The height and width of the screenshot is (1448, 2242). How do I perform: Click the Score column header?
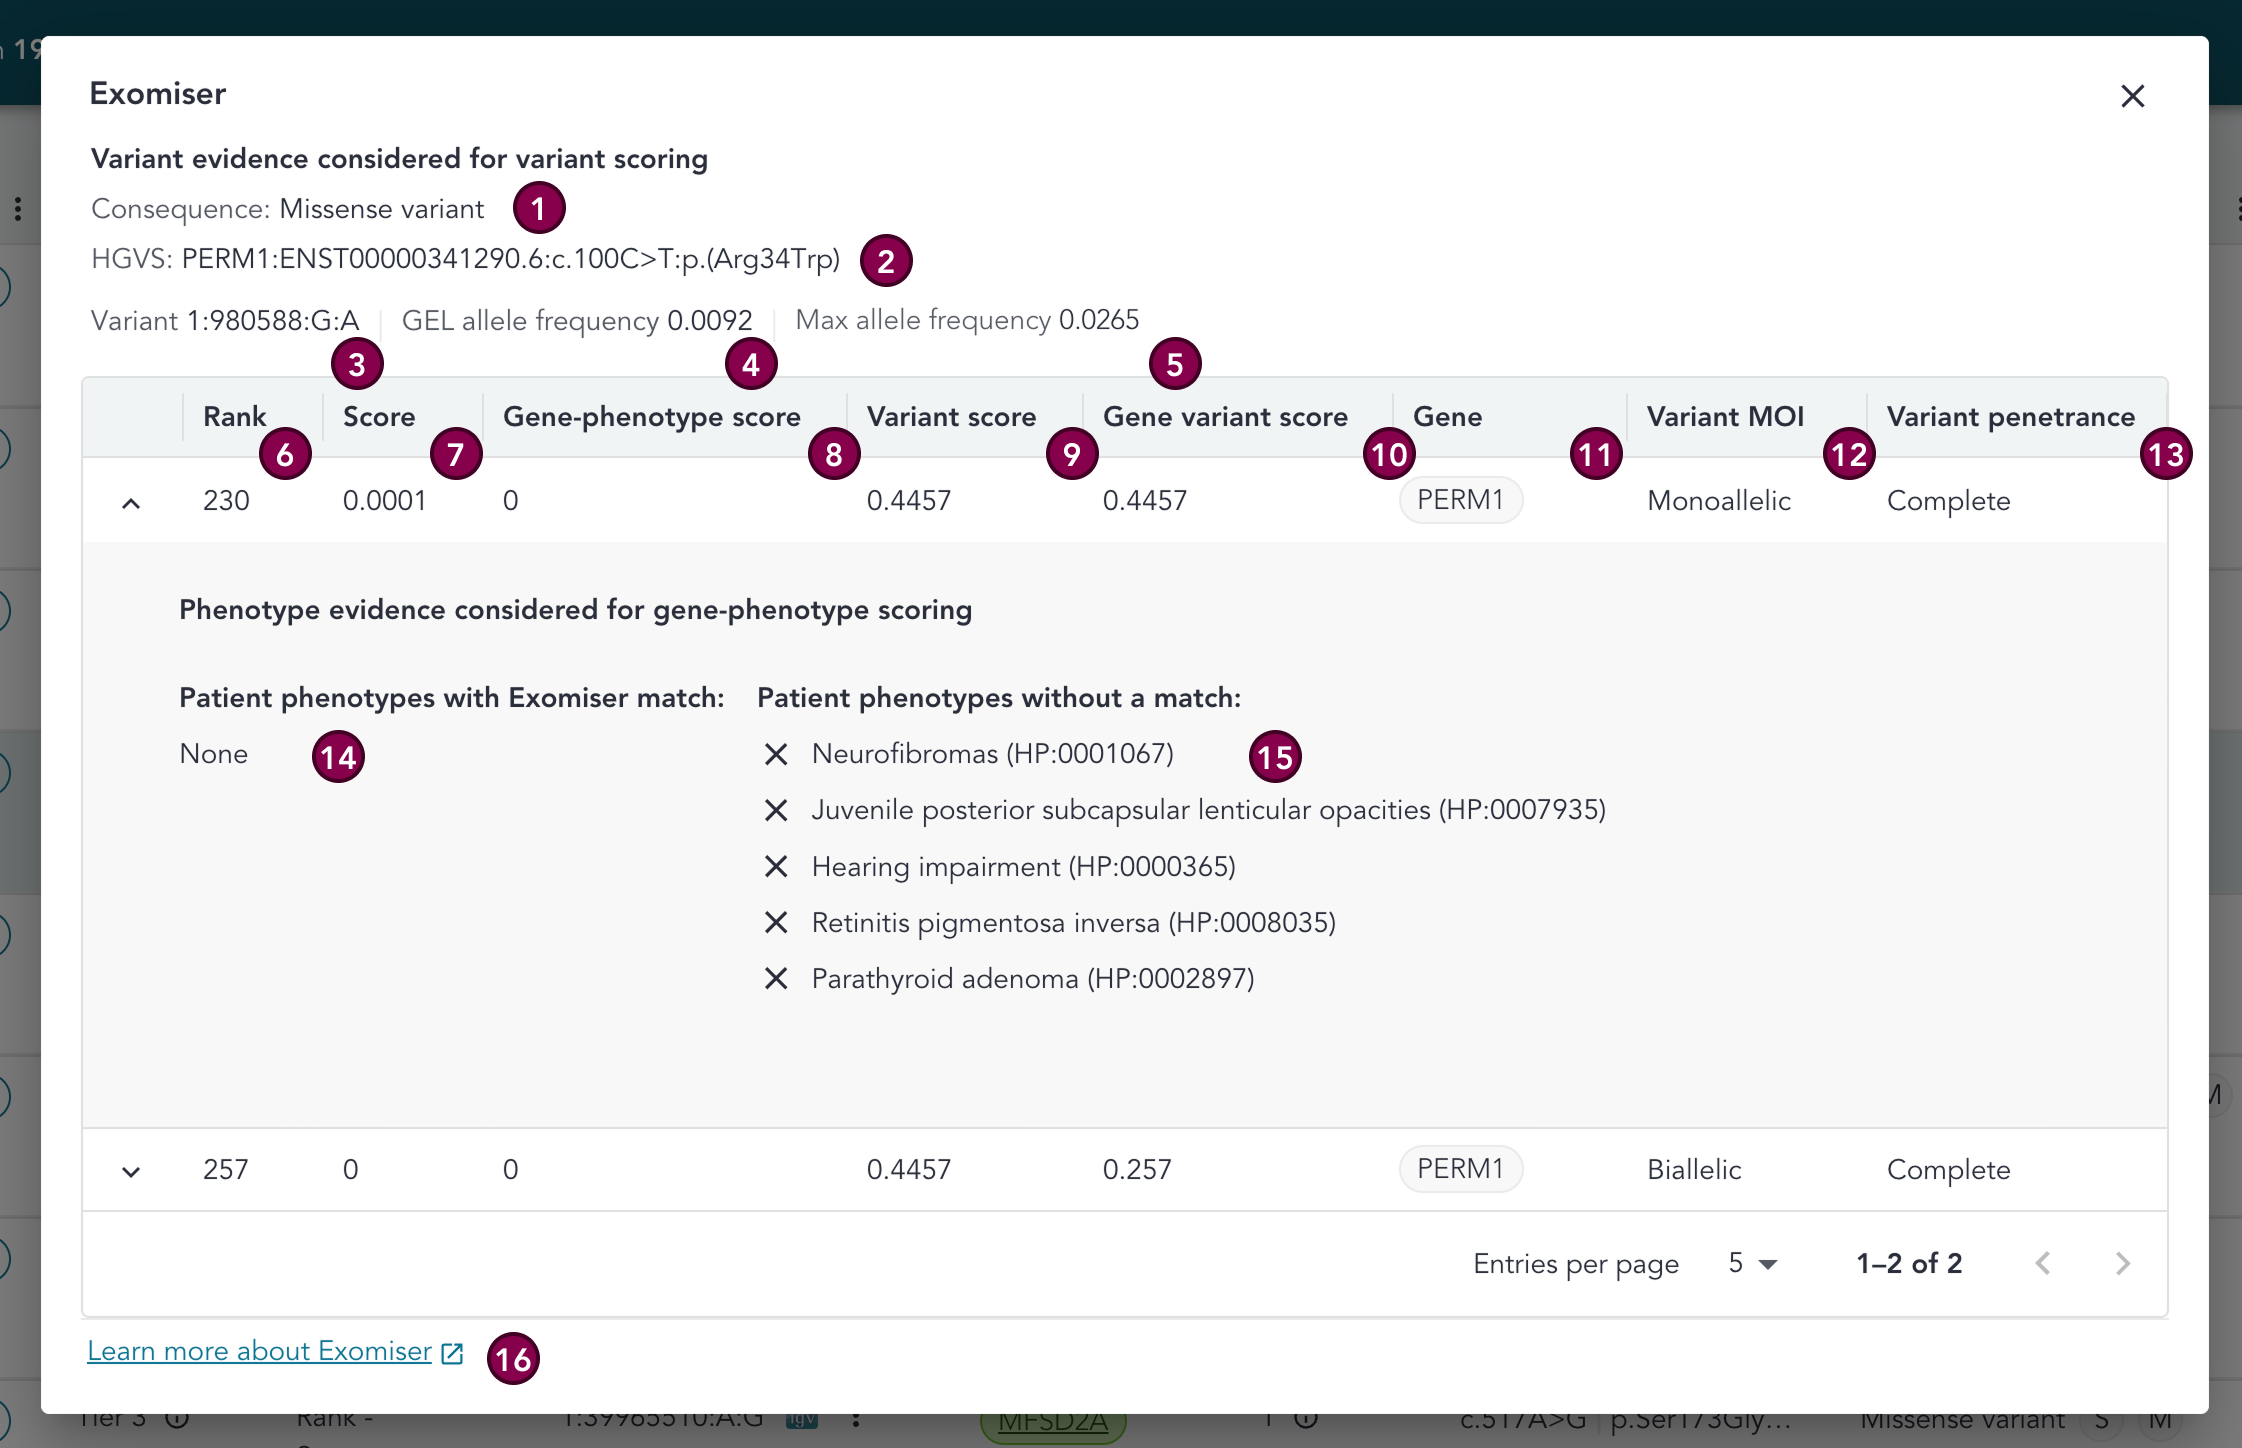click(x=378, y=417)
